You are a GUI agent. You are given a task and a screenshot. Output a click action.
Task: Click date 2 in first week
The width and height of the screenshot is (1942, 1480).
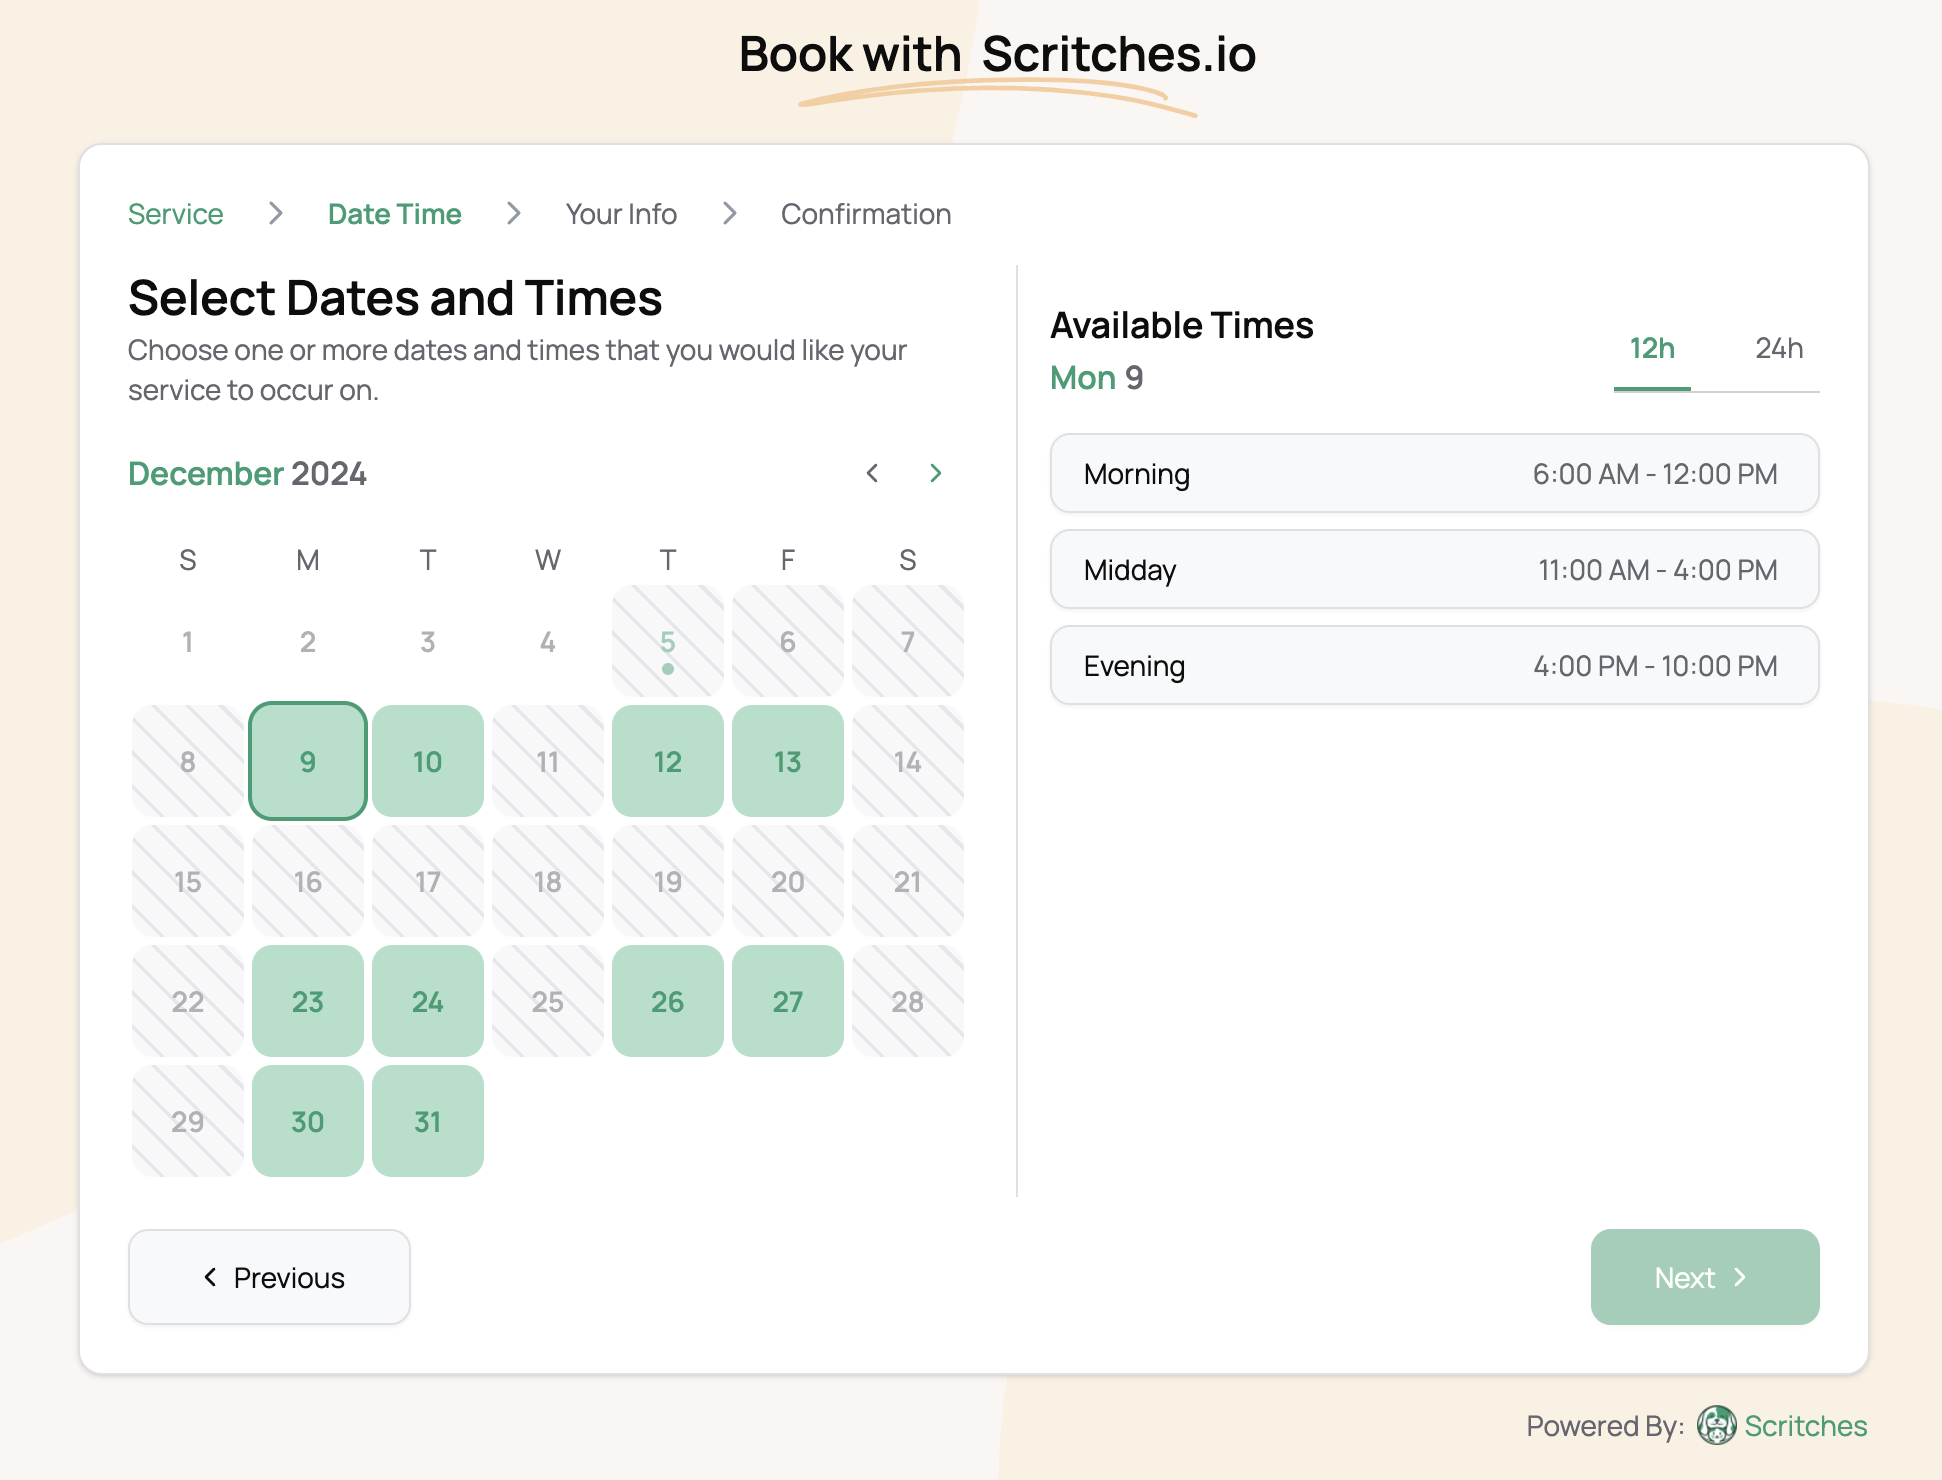(x=308, y=641)
